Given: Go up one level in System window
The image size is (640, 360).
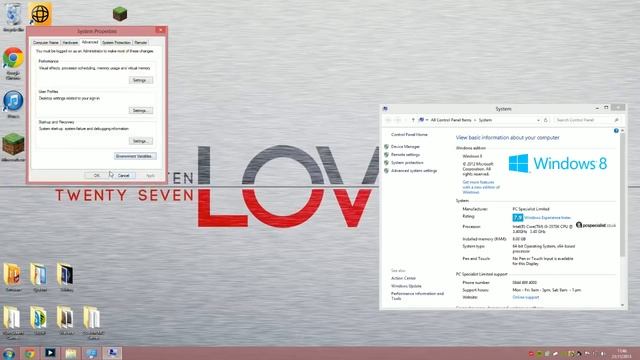Looking at the screenshot, I should 413,120.
